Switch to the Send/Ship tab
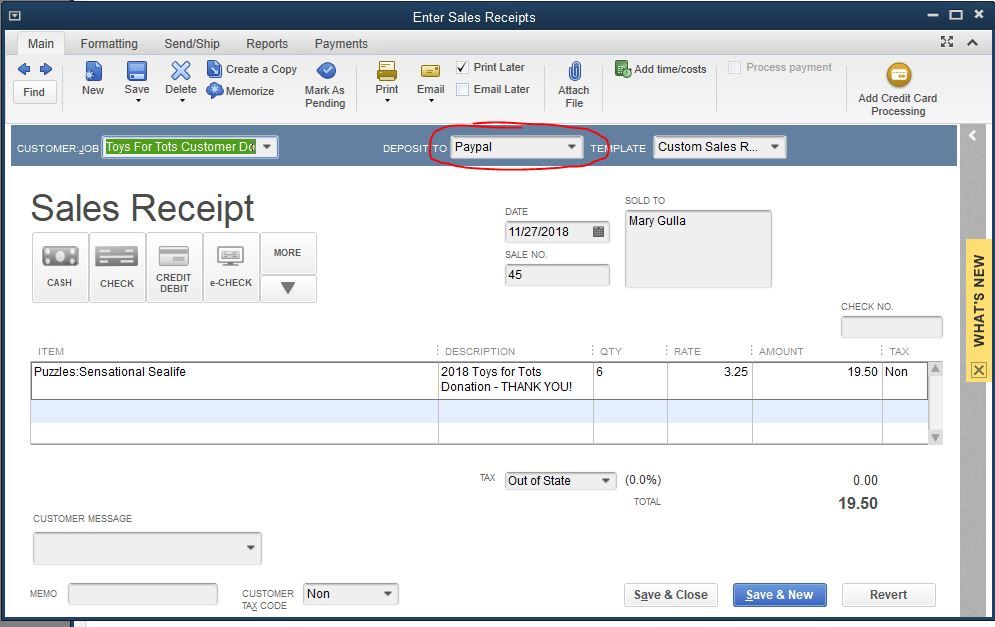 pyautogui.click(x=192, y=43)
